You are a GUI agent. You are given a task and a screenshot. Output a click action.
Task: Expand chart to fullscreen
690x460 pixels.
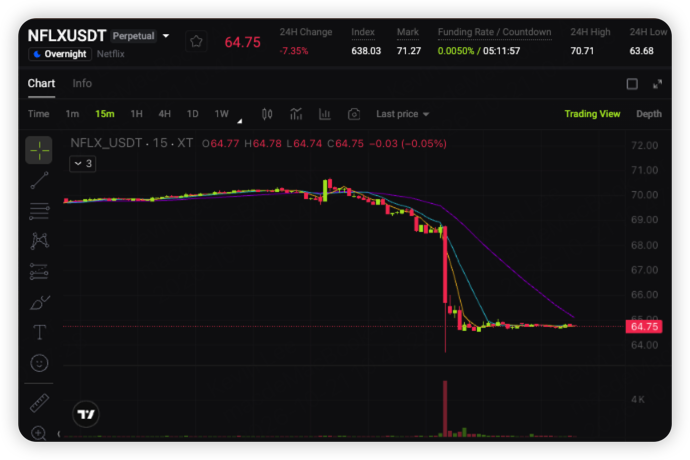pos(657,84)
